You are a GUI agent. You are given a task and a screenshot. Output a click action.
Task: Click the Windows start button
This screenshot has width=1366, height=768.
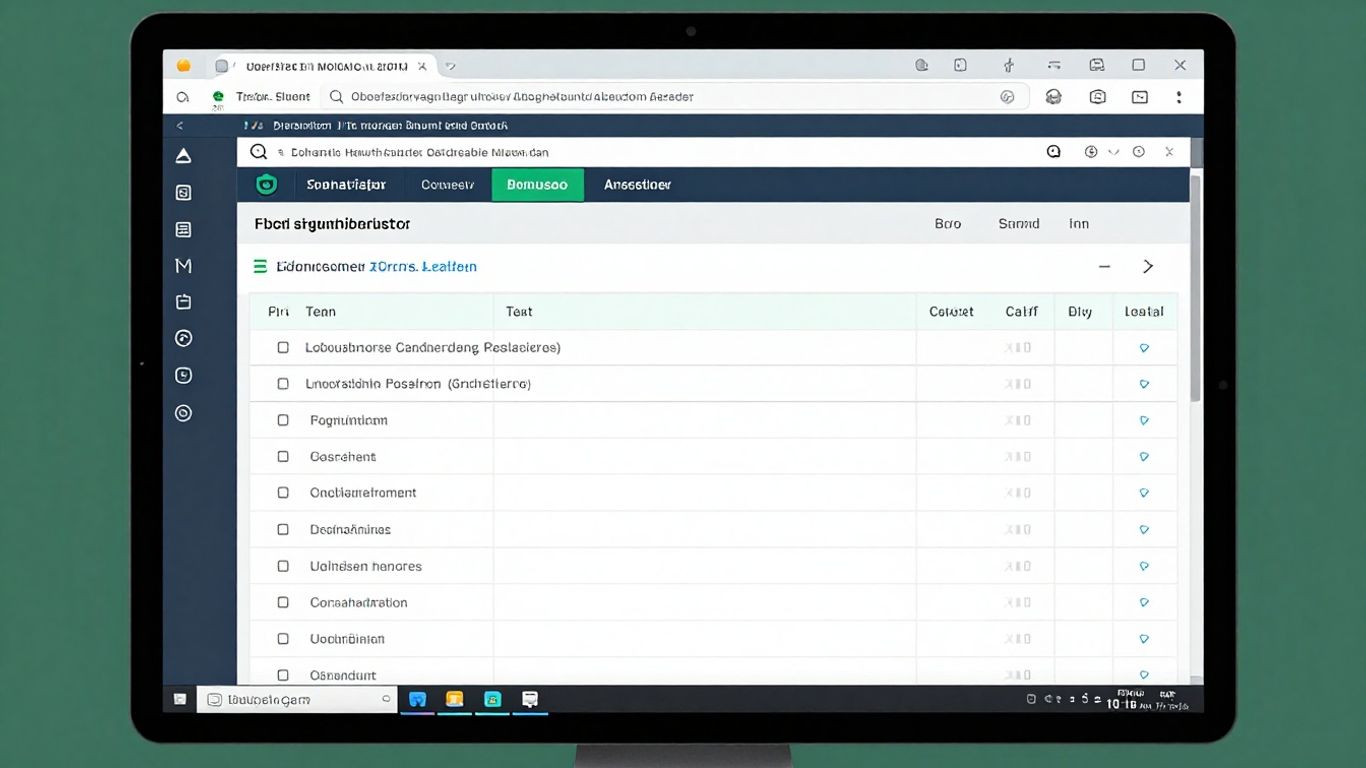tap(180, 700)
